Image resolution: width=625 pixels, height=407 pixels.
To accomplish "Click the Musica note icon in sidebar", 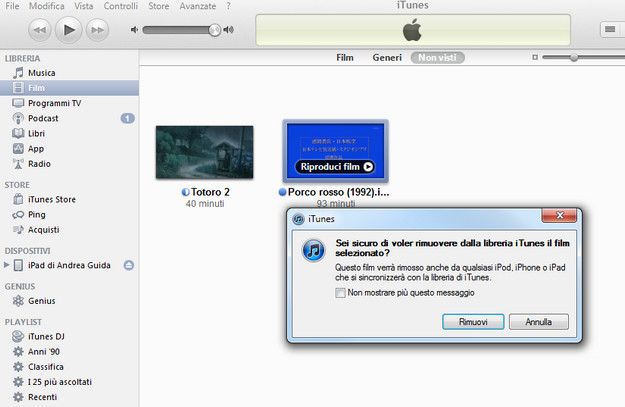I will point(18,73).
